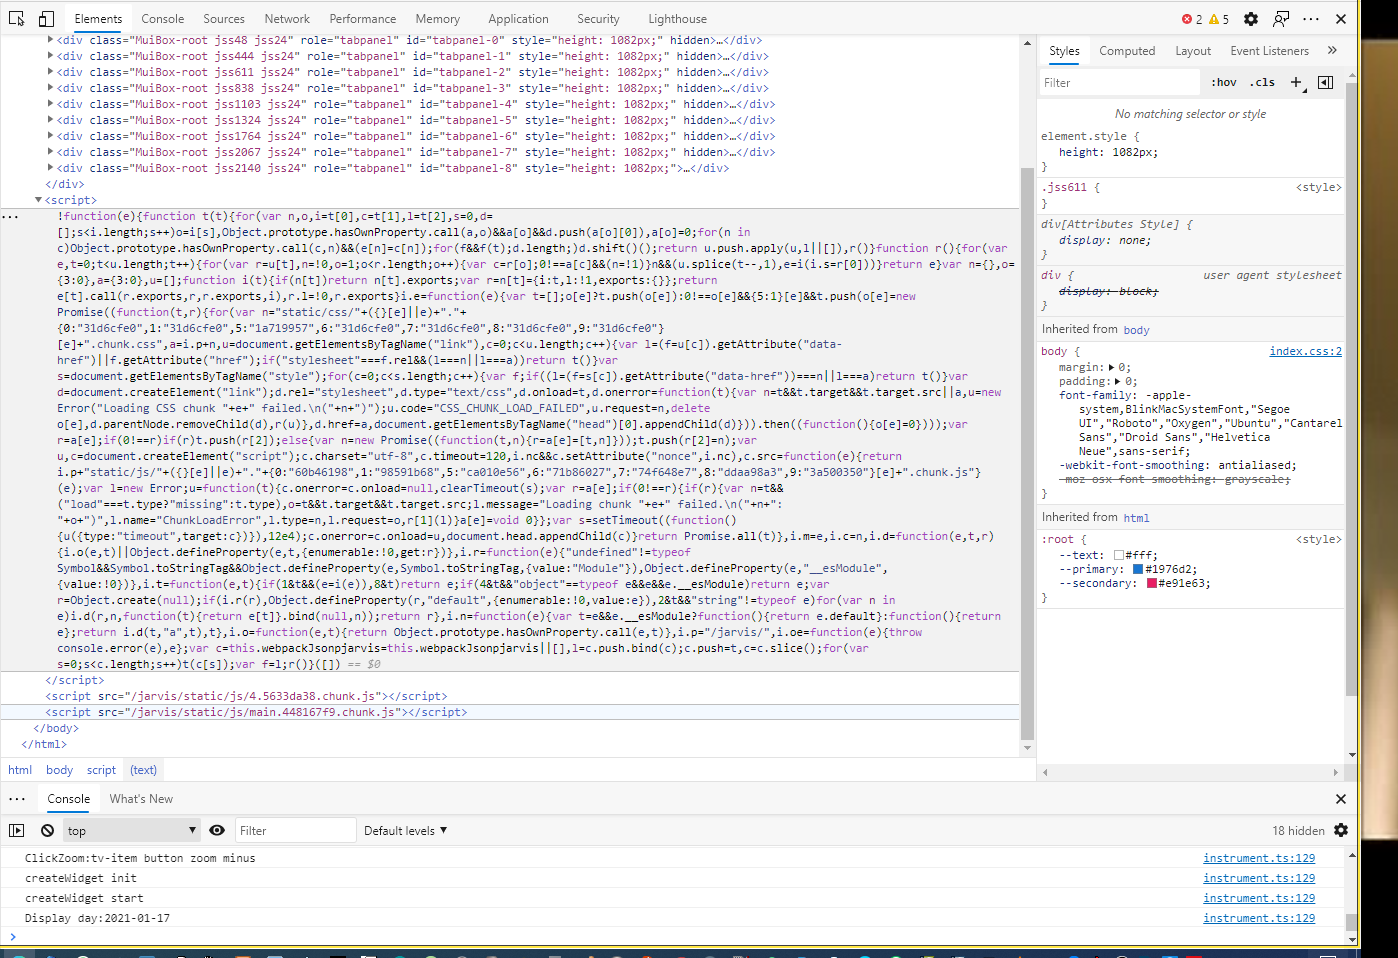Add a new style rule plus icon
Image resolution: width=1398 pixels, height=958 pixels.
pyautogui.click(x=1297, y=83)
